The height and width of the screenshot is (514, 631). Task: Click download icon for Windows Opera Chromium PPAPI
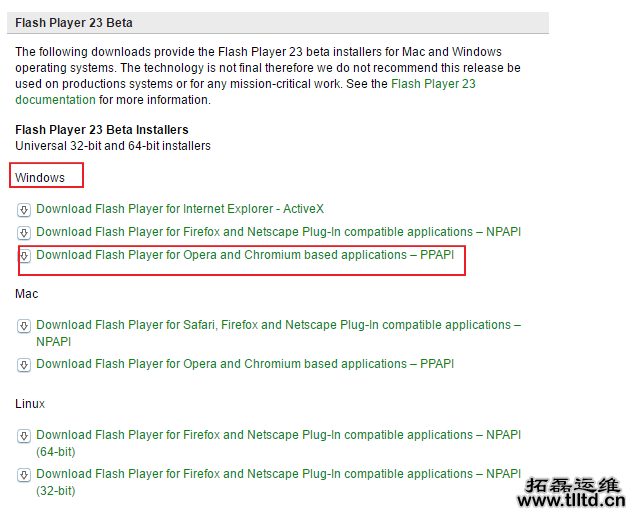click(25, 256)
